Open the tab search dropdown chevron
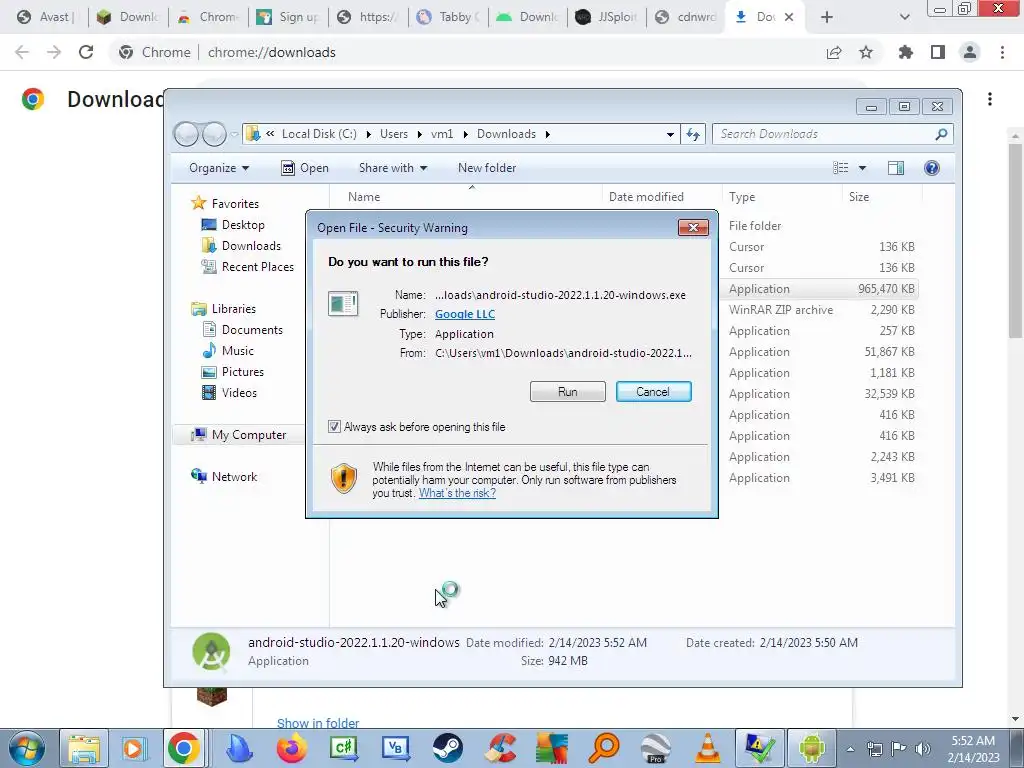The height and width of the screenshot is (768, 1024). [904, 17]
